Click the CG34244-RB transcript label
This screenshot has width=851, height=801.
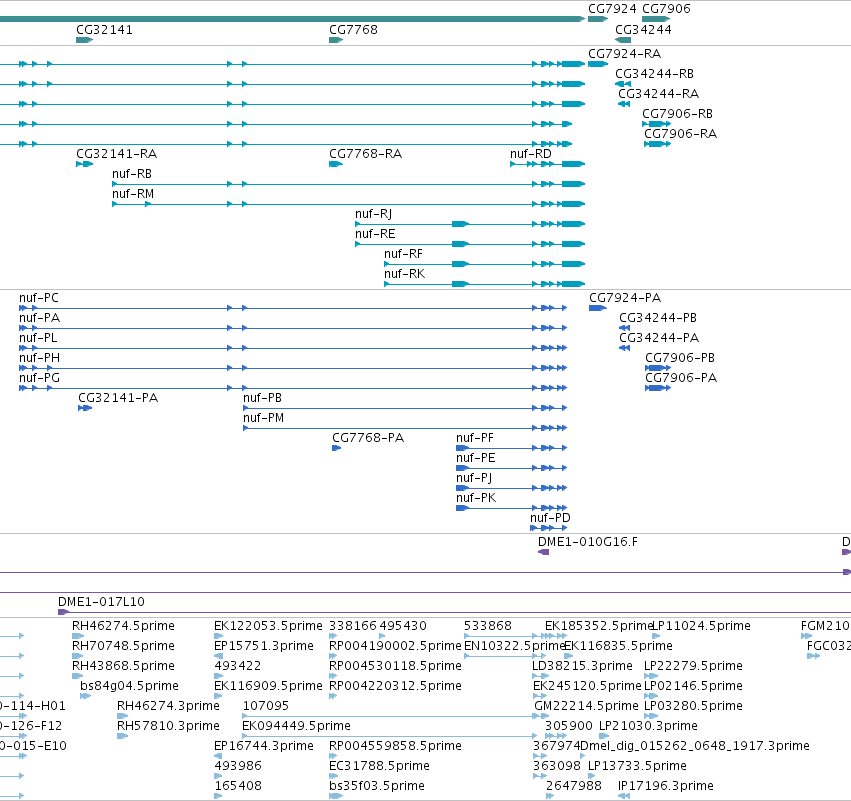[x=654, y=73]
